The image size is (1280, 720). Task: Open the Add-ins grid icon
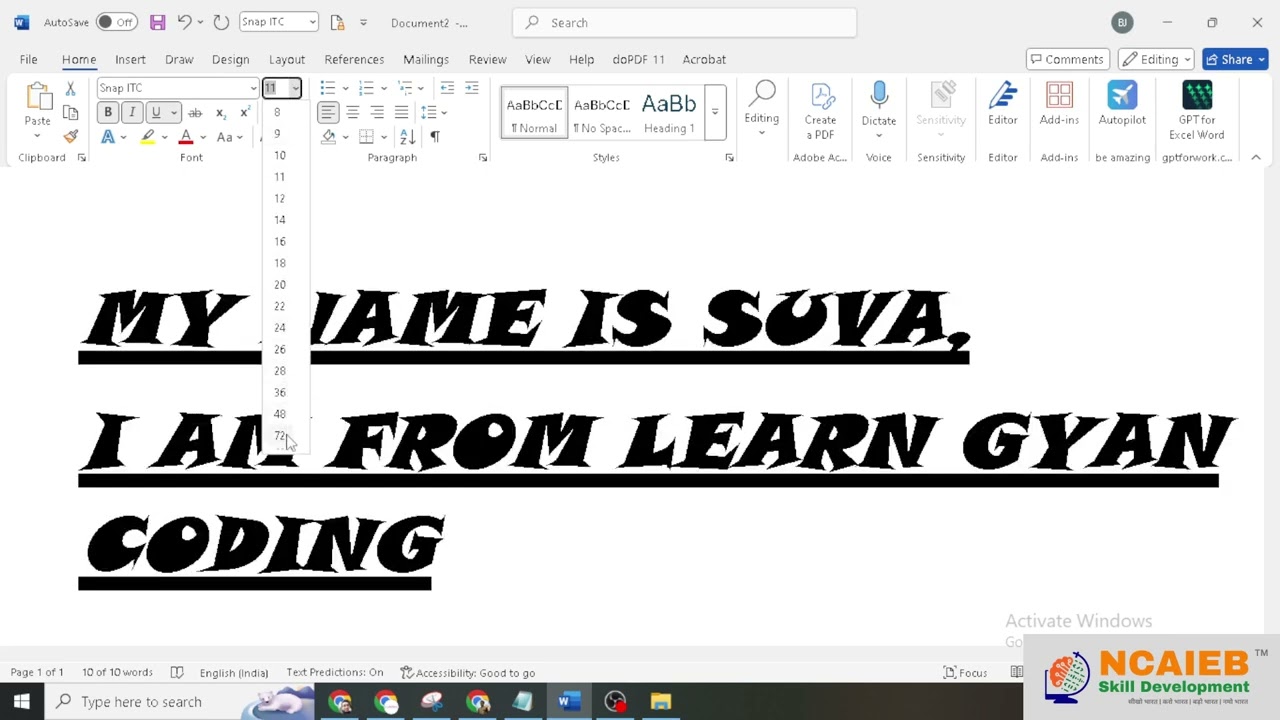1059,97
